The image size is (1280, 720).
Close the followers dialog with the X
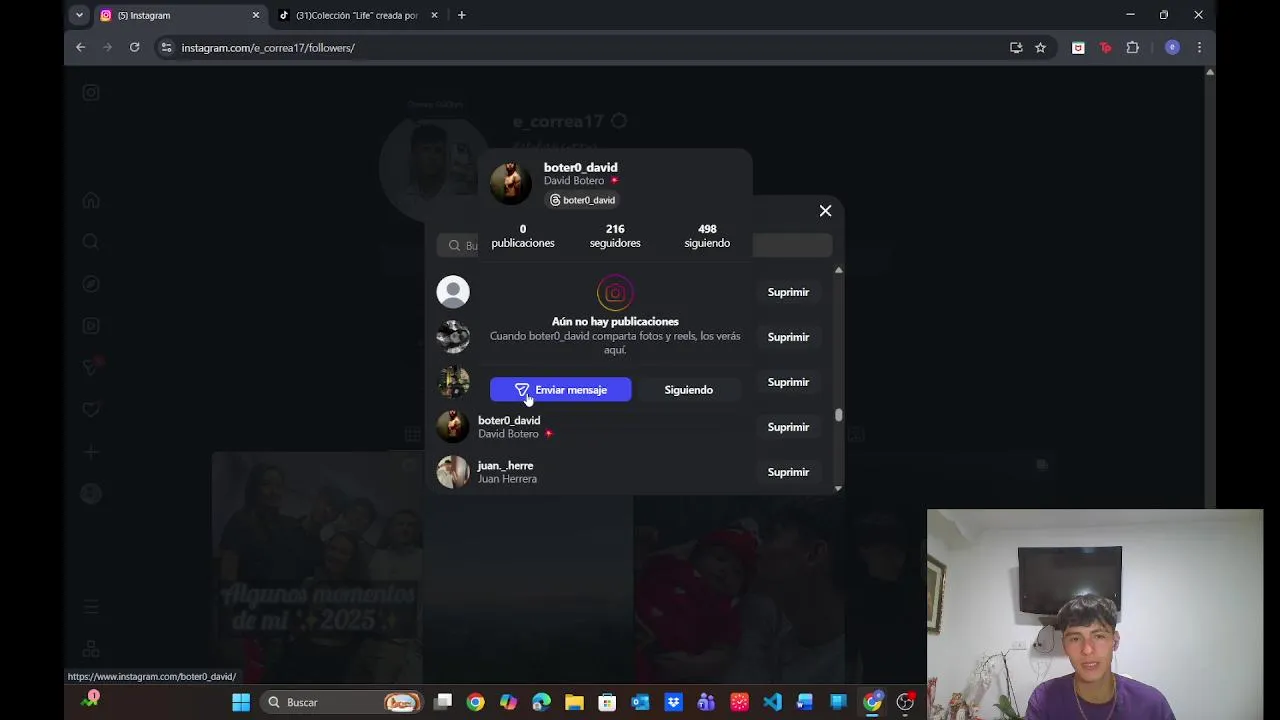(825, 211)
